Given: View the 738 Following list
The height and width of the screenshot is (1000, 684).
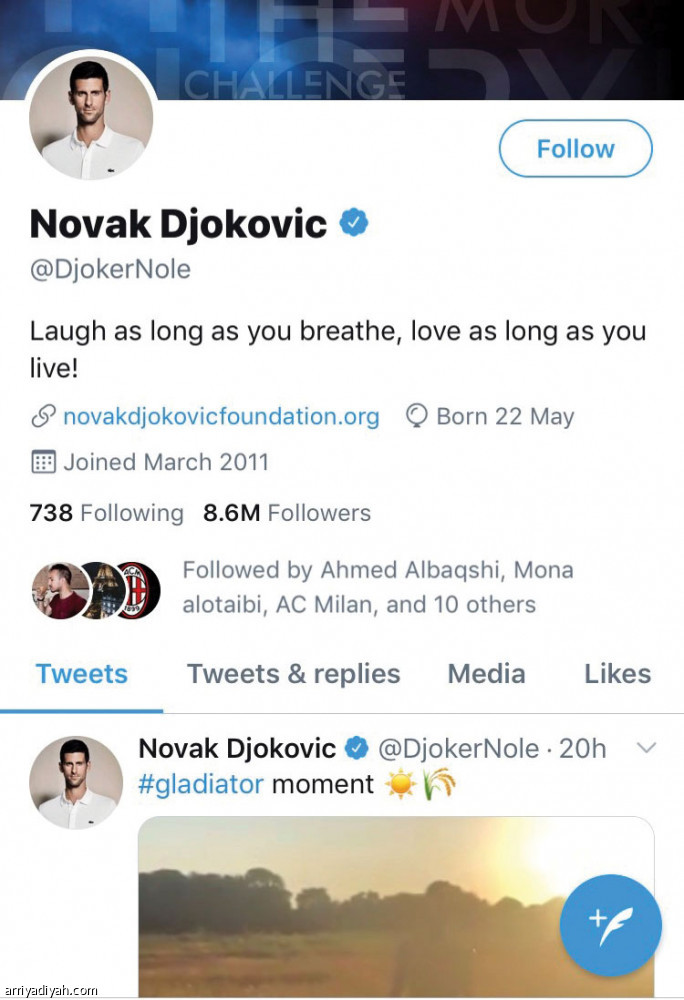Looking at the screenshot, I should click(107, 513).
